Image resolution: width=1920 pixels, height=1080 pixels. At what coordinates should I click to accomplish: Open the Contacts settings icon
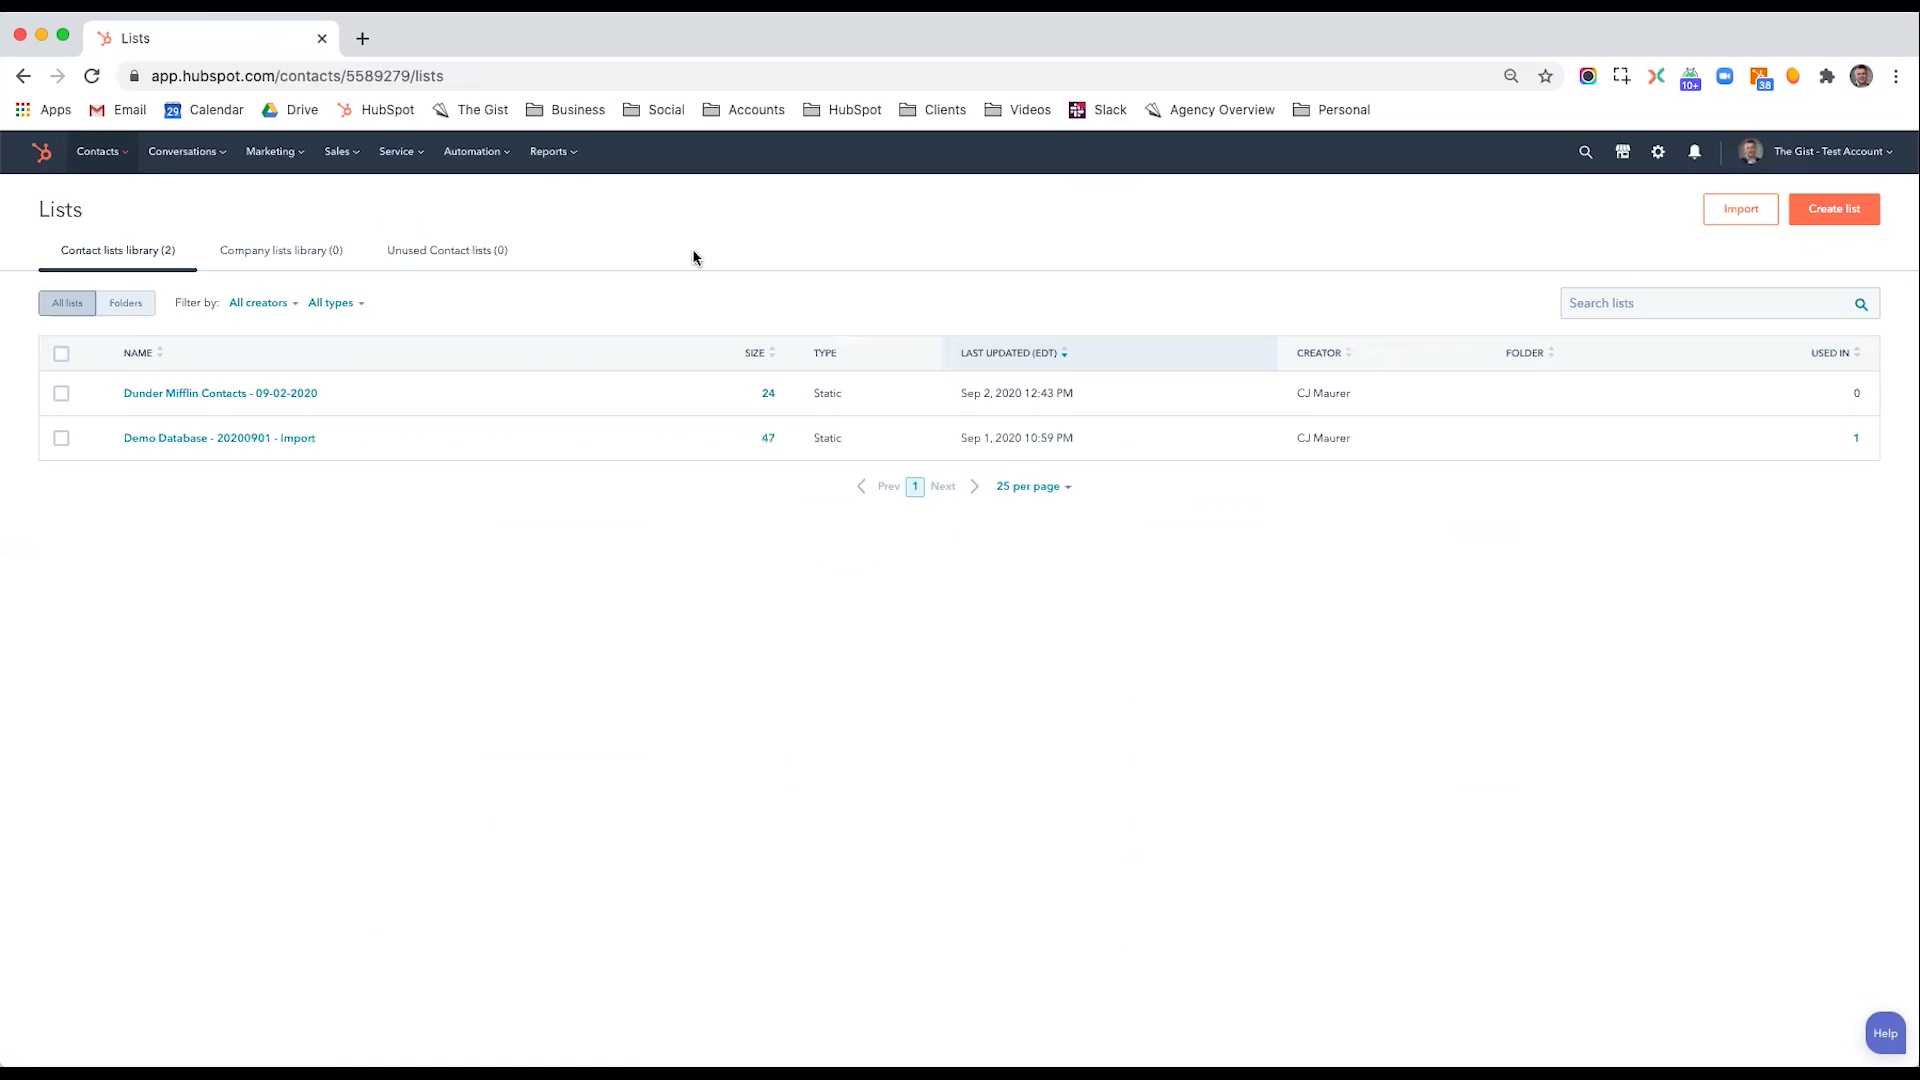pyautogui.click(x=1658, y=150)
